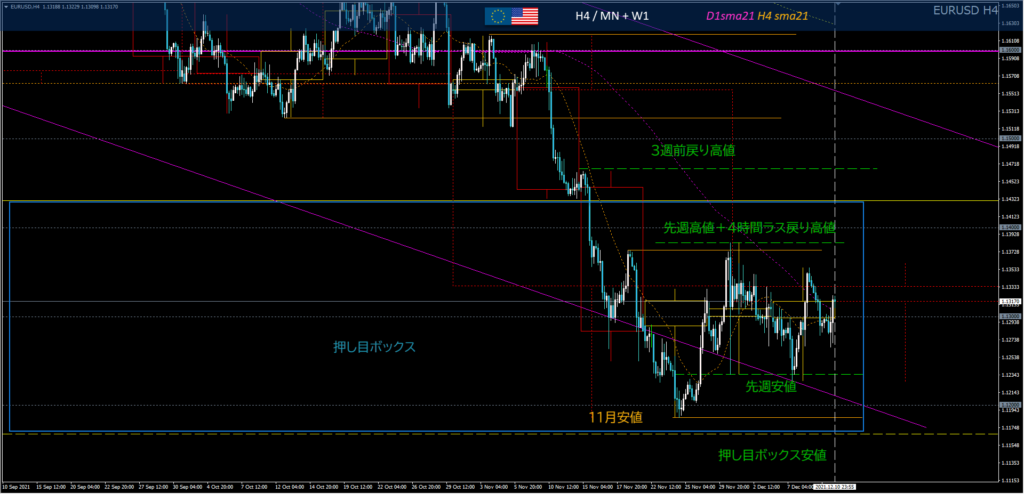This screenshot has width=1024, height=494.
Task: Click the 先週高値＋4時間ラス戻り高値 label
Action: click(x=749, y=228)
